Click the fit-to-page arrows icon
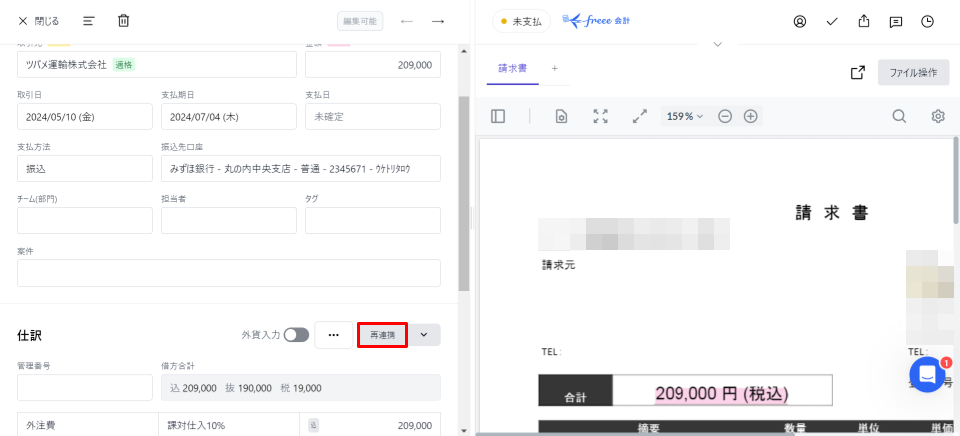 point(601,116)
